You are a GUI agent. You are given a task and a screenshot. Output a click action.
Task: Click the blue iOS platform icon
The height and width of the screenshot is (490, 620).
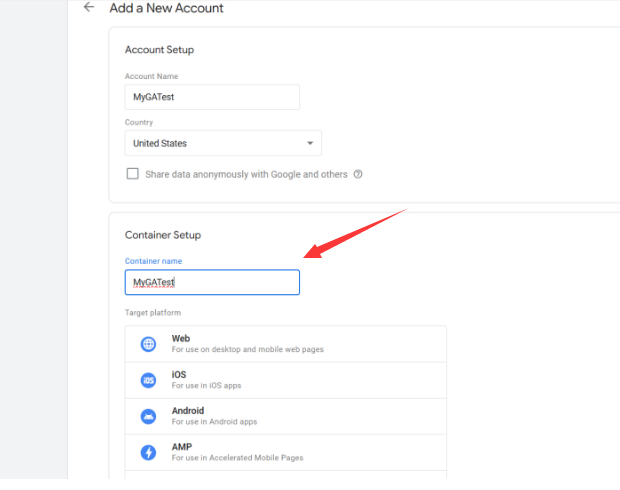[148, 380]
